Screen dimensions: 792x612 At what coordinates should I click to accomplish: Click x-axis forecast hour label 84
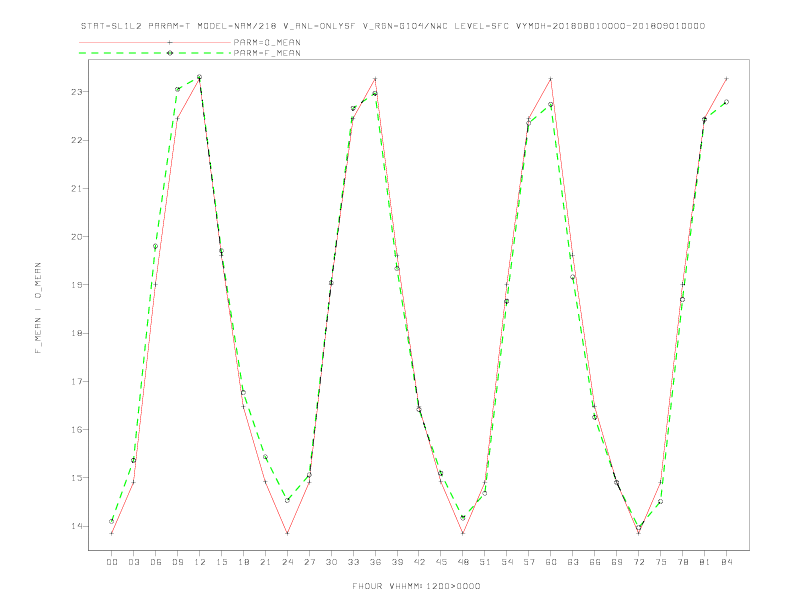(x=726, y=562)
